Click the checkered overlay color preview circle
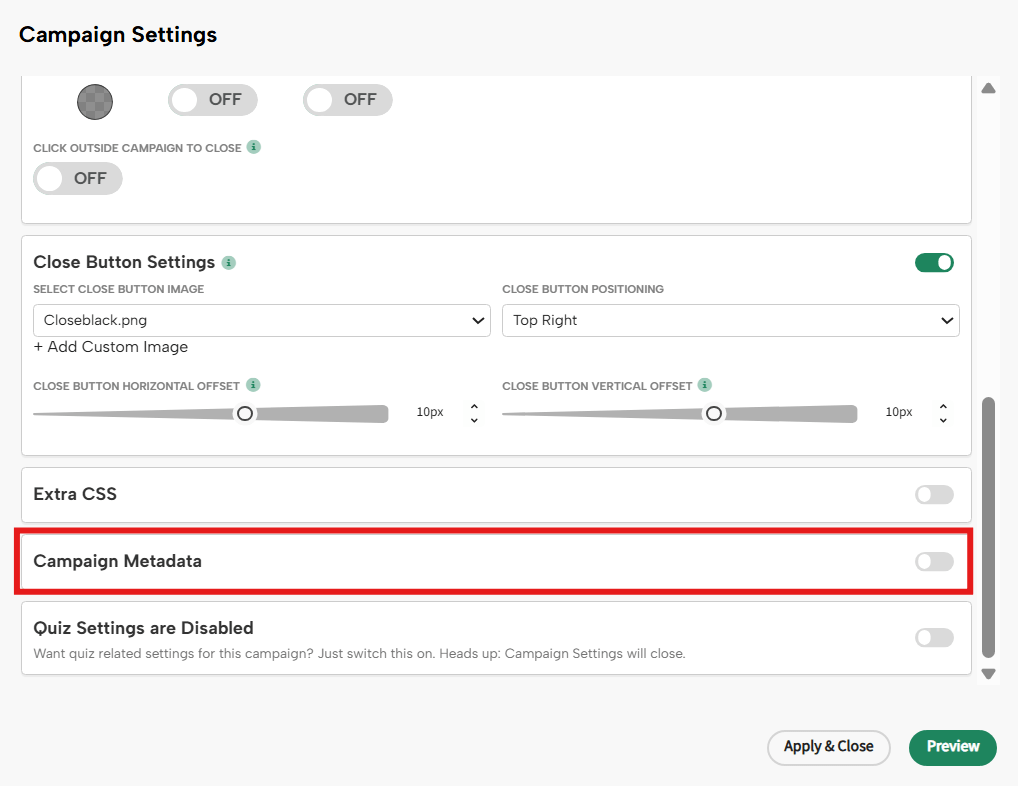This screenshot has height=786, width=1018. click(x=94, y=101)
